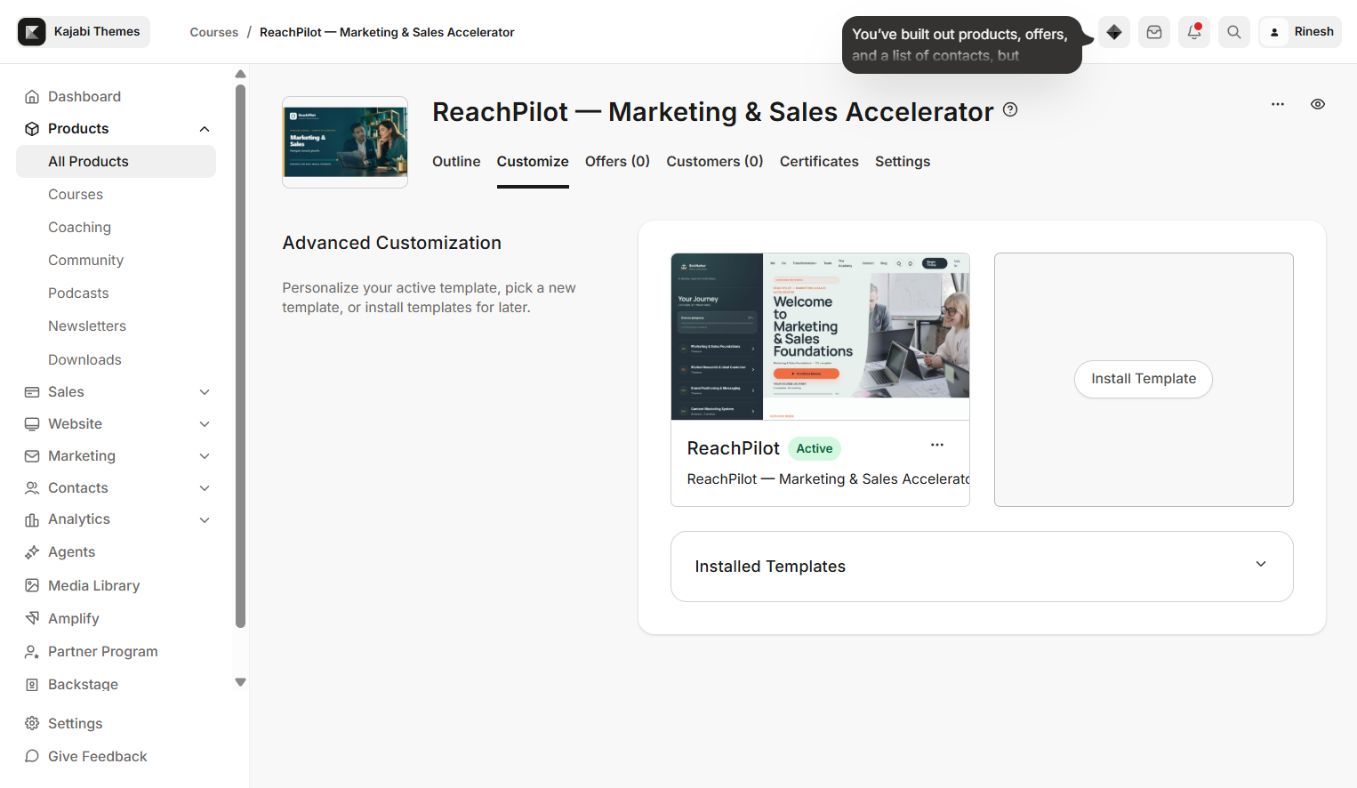Go to Courses breadcrumb link

click(x=214, y=32)
